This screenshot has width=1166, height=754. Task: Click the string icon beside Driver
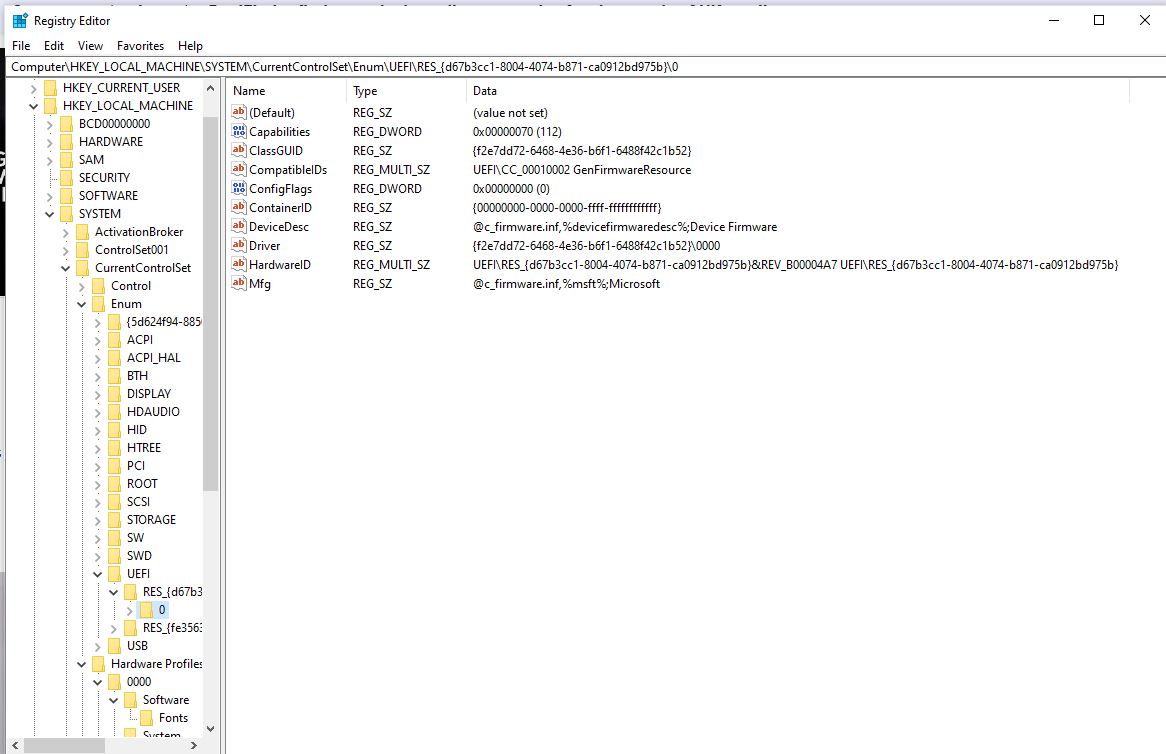239,245
